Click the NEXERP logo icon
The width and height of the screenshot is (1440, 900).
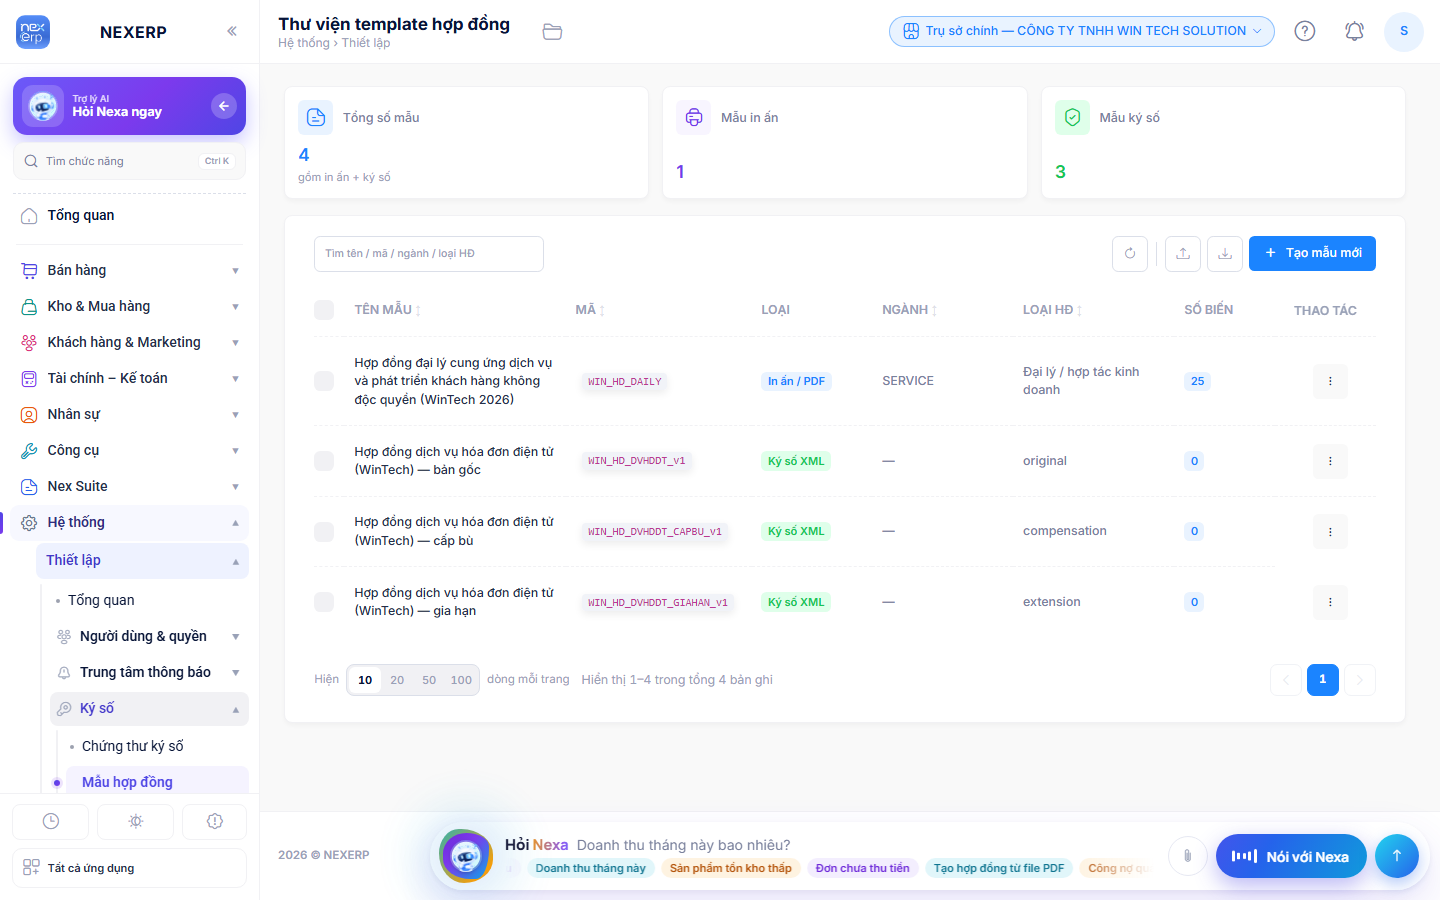(33, 32)
